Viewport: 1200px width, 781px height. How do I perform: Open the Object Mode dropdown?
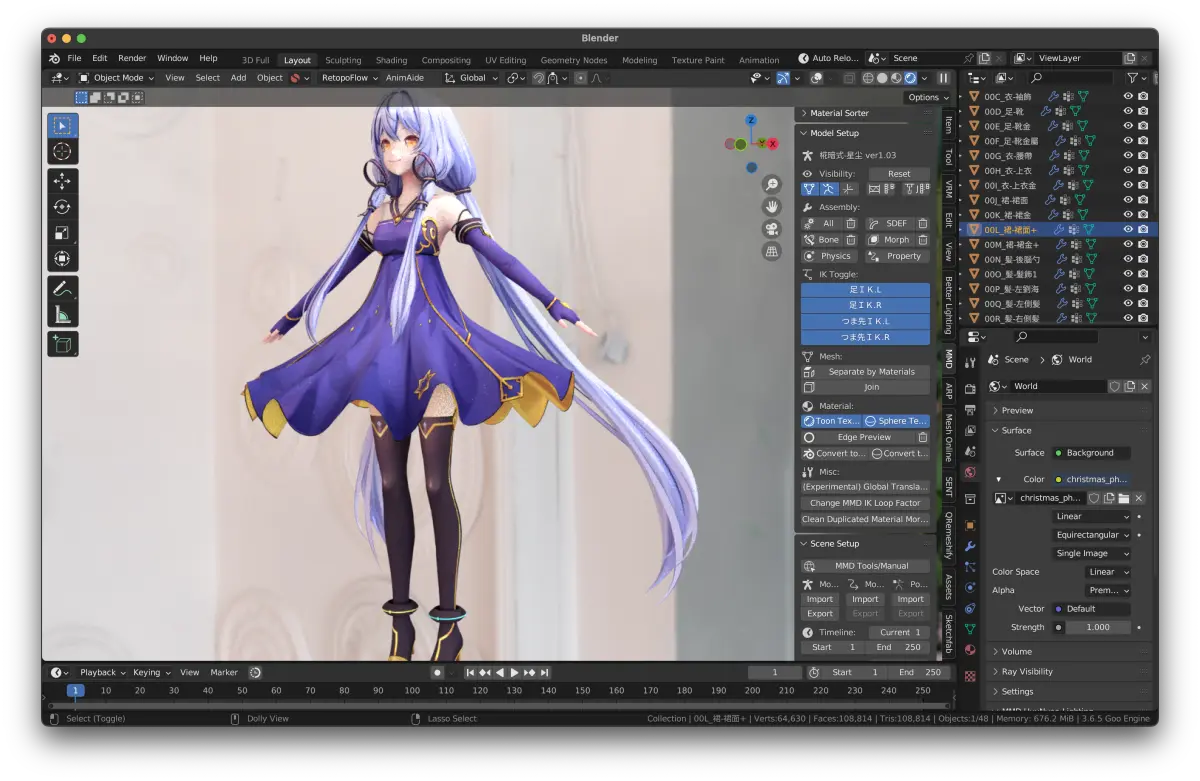click(x=117, y=78)
